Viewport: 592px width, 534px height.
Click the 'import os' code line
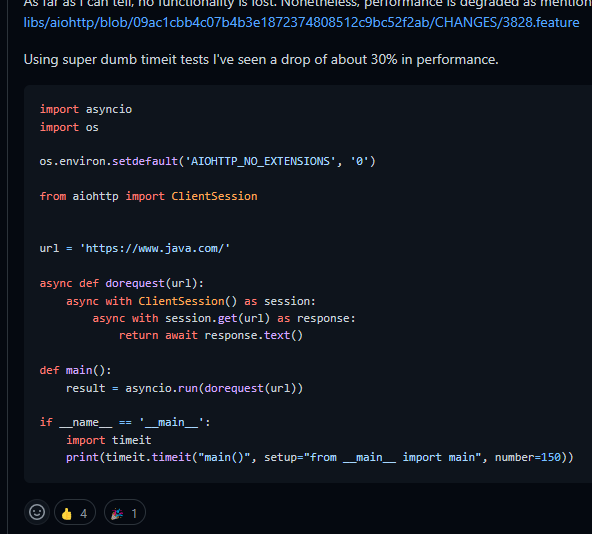coord(69,127)
